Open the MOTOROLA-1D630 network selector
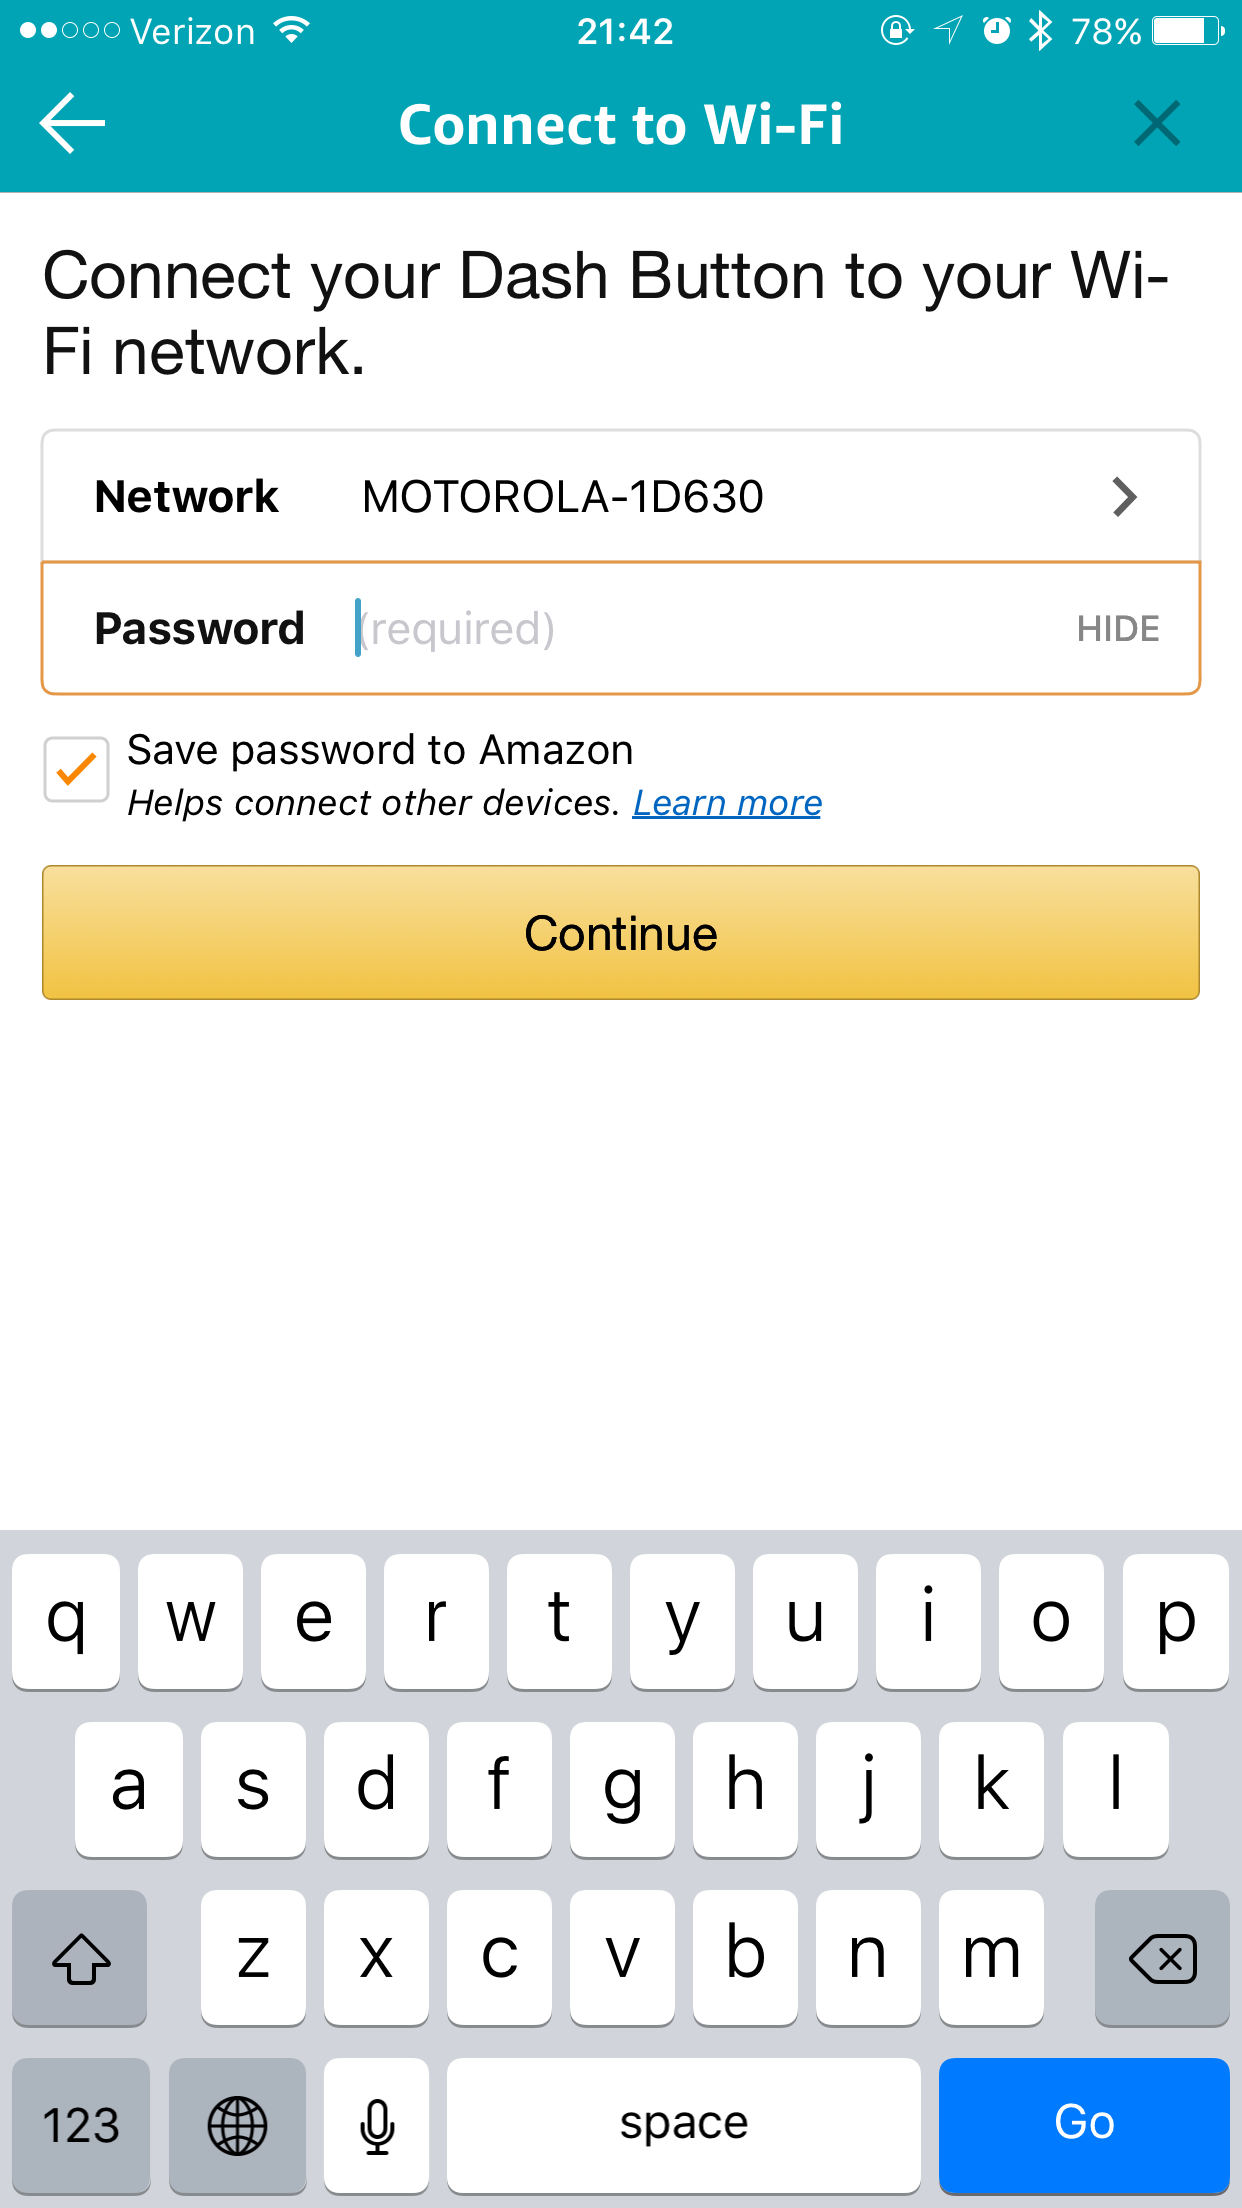 coord(562,497)
